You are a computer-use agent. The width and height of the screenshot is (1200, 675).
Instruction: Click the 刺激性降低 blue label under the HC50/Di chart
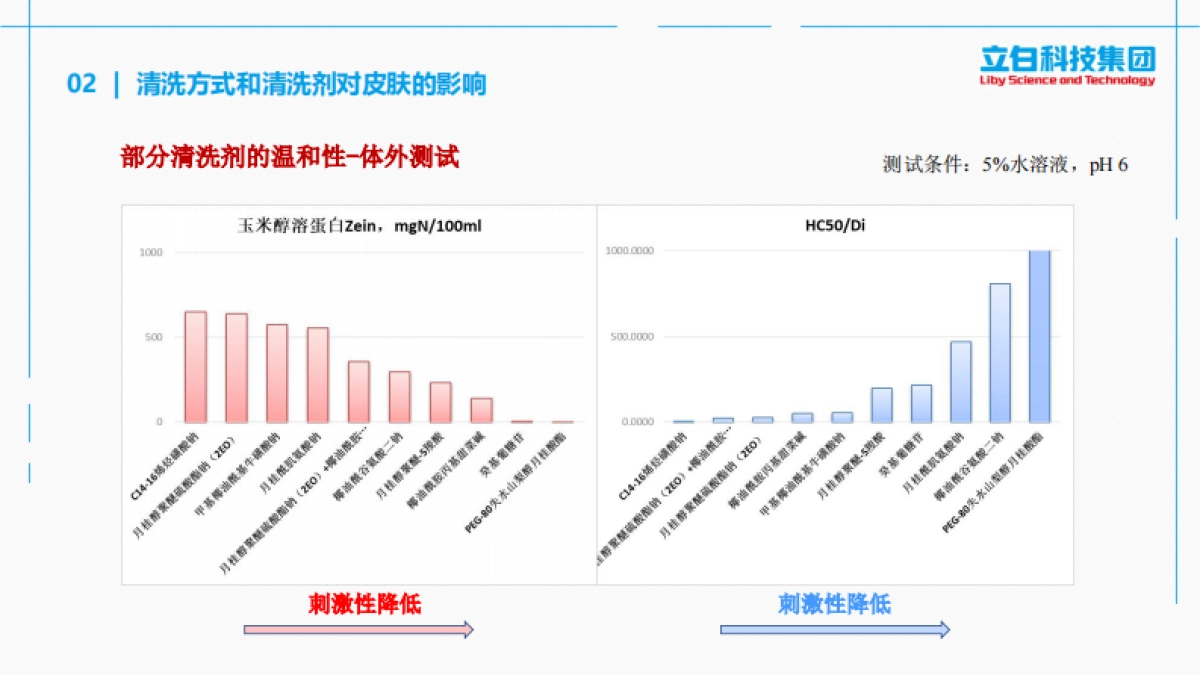[836, 604]
